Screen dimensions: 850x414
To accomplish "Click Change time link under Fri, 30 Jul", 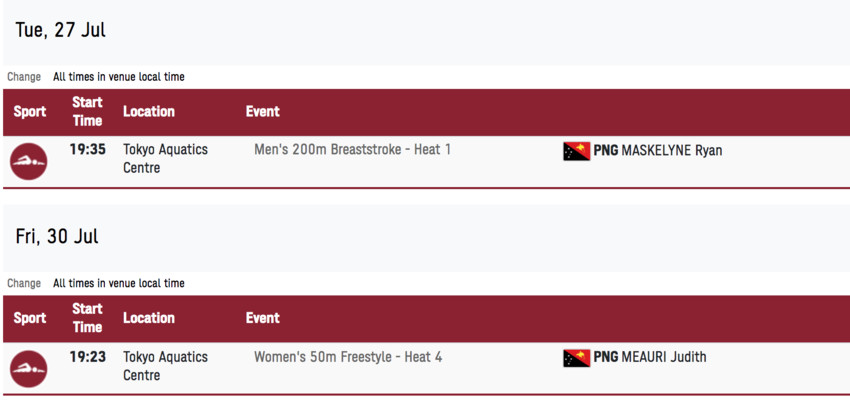I will click(24, 283).
